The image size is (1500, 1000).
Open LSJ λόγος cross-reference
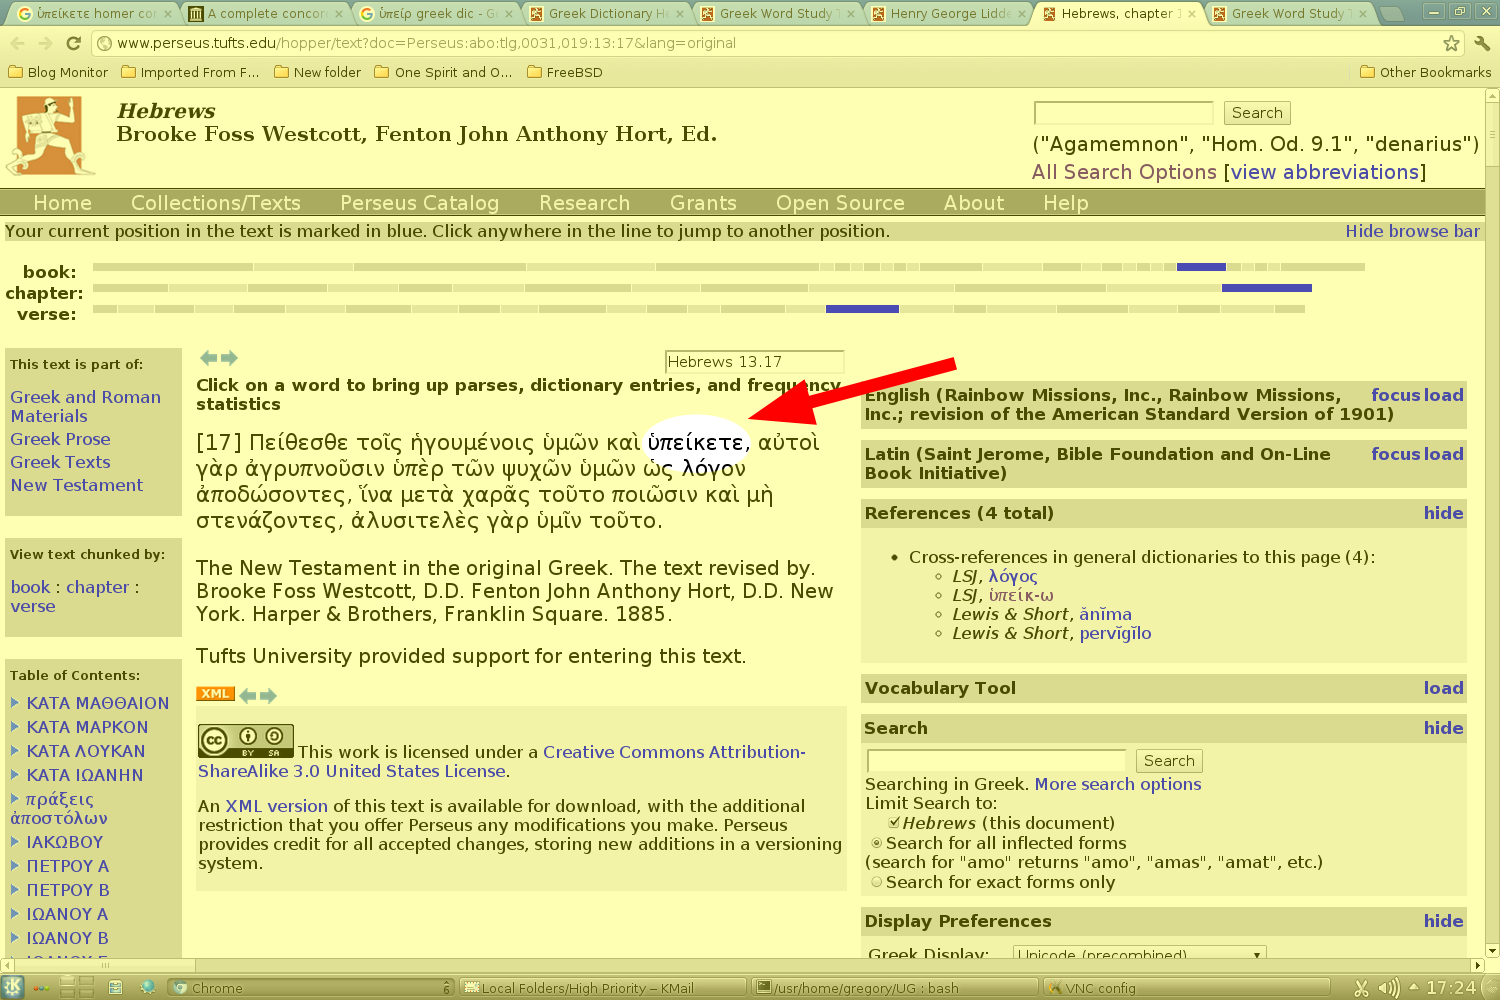(1013, 576)
